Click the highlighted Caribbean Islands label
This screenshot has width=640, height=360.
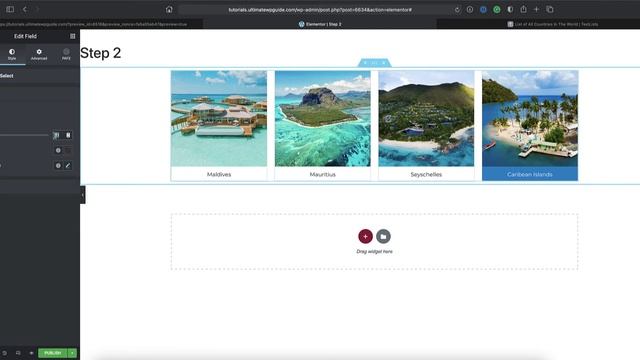click(530, 174)
